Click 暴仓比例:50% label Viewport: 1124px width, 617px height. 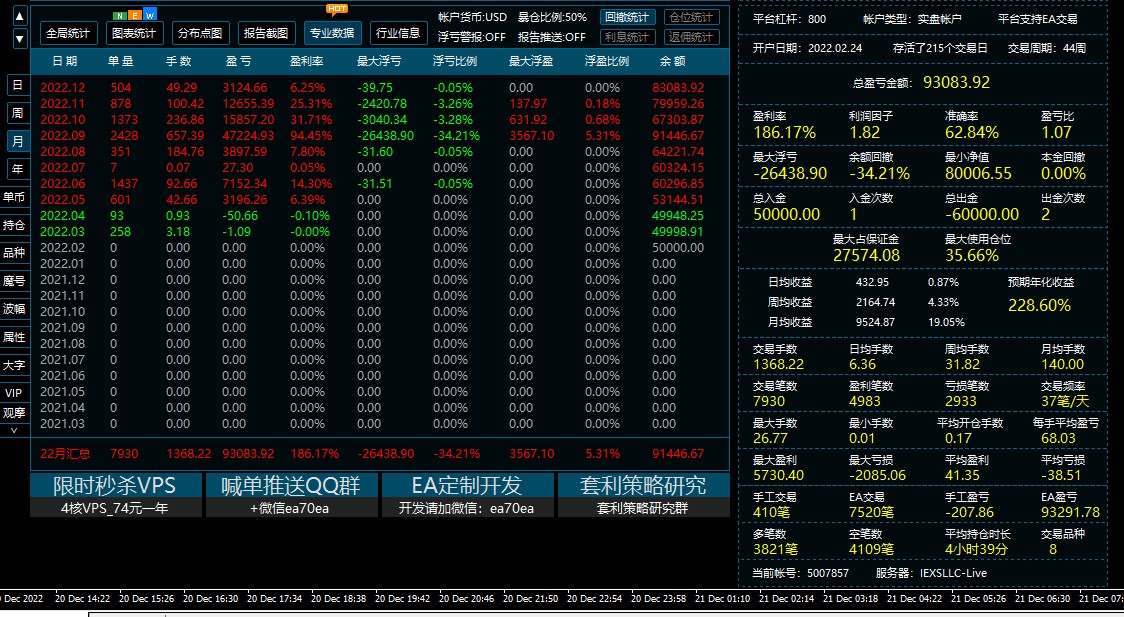(552, 17)
